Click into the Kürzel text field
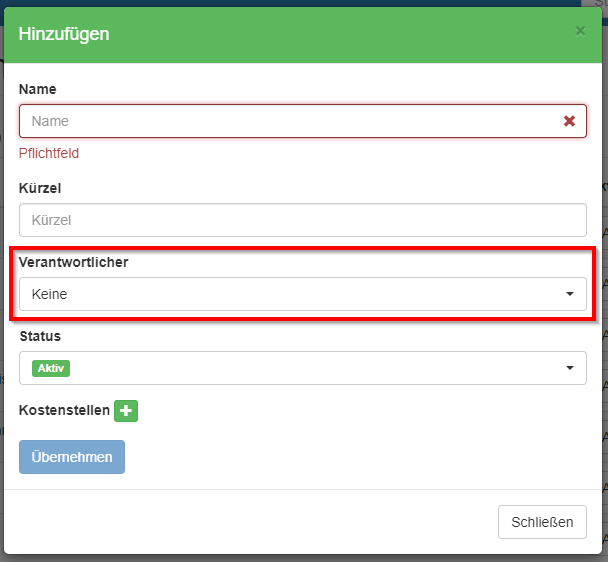This screenshot has height=562, width=608. coord(302,220)
